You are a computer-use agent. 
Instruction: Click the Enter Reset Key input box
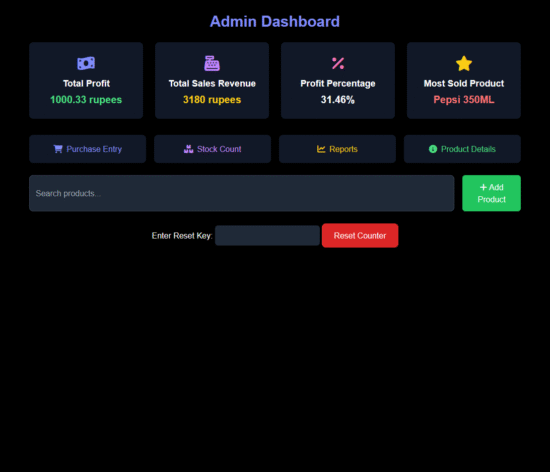pos(267,236)
